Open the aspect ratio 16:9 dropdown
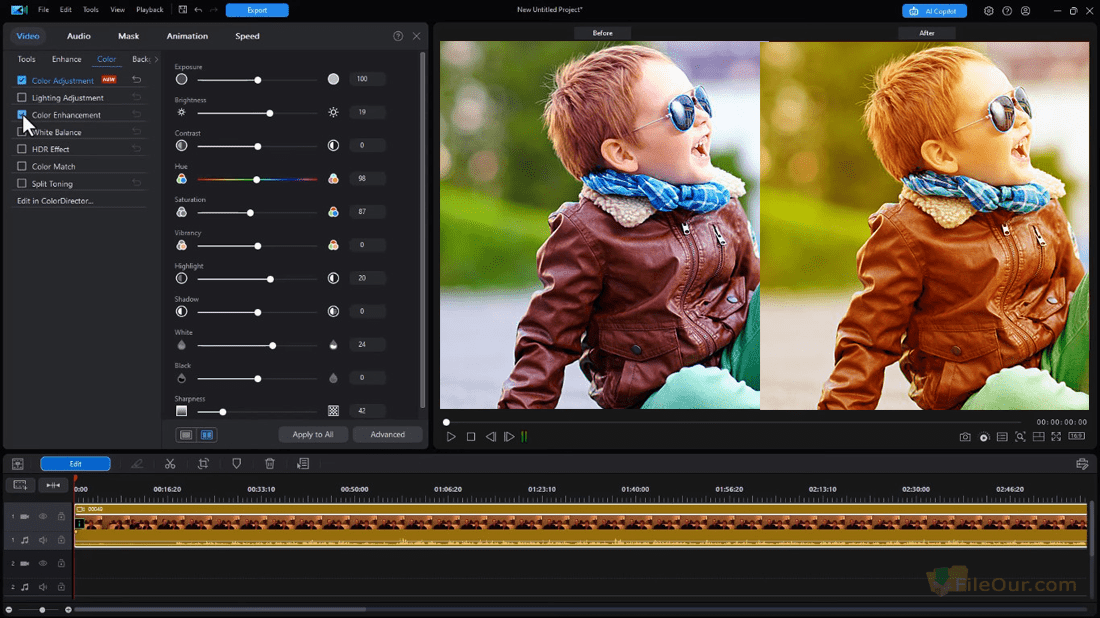 tap(1077, 436)
